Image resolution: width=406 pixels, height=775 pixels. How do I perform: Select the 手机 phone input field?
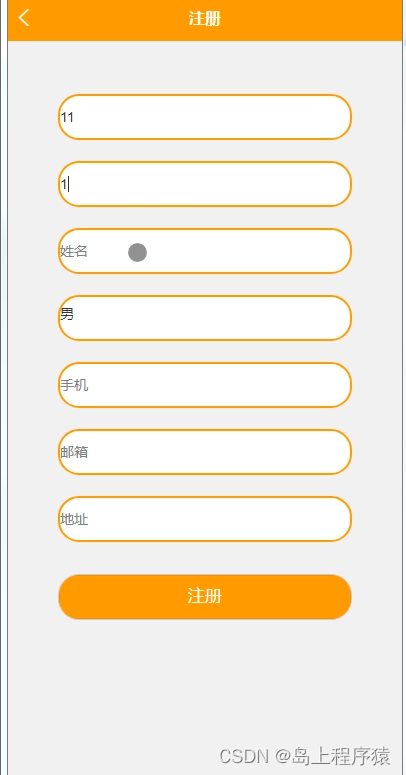coord(205,385)
